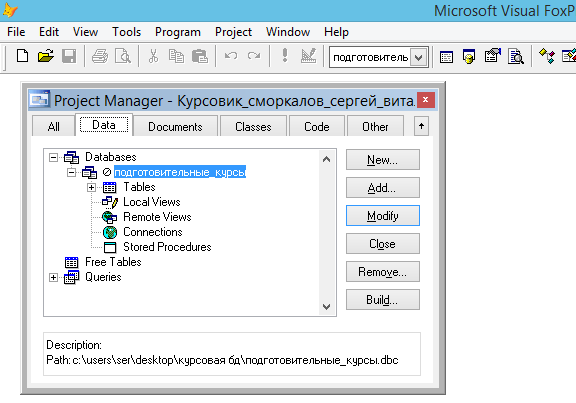This screenshot has height=403, width=576.
Task: Open the File menu
Action: click(16, 32)
